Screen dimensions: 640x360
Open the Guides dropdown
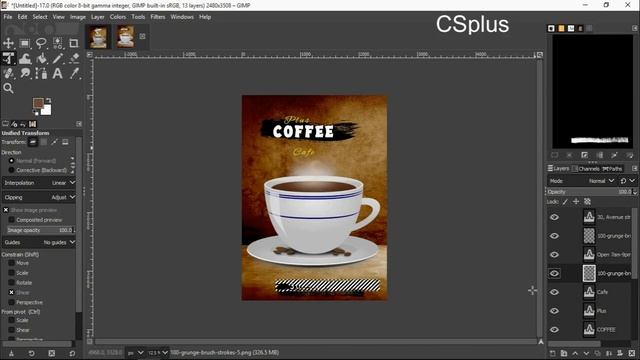pyautogui.click(x=39, y=242)
